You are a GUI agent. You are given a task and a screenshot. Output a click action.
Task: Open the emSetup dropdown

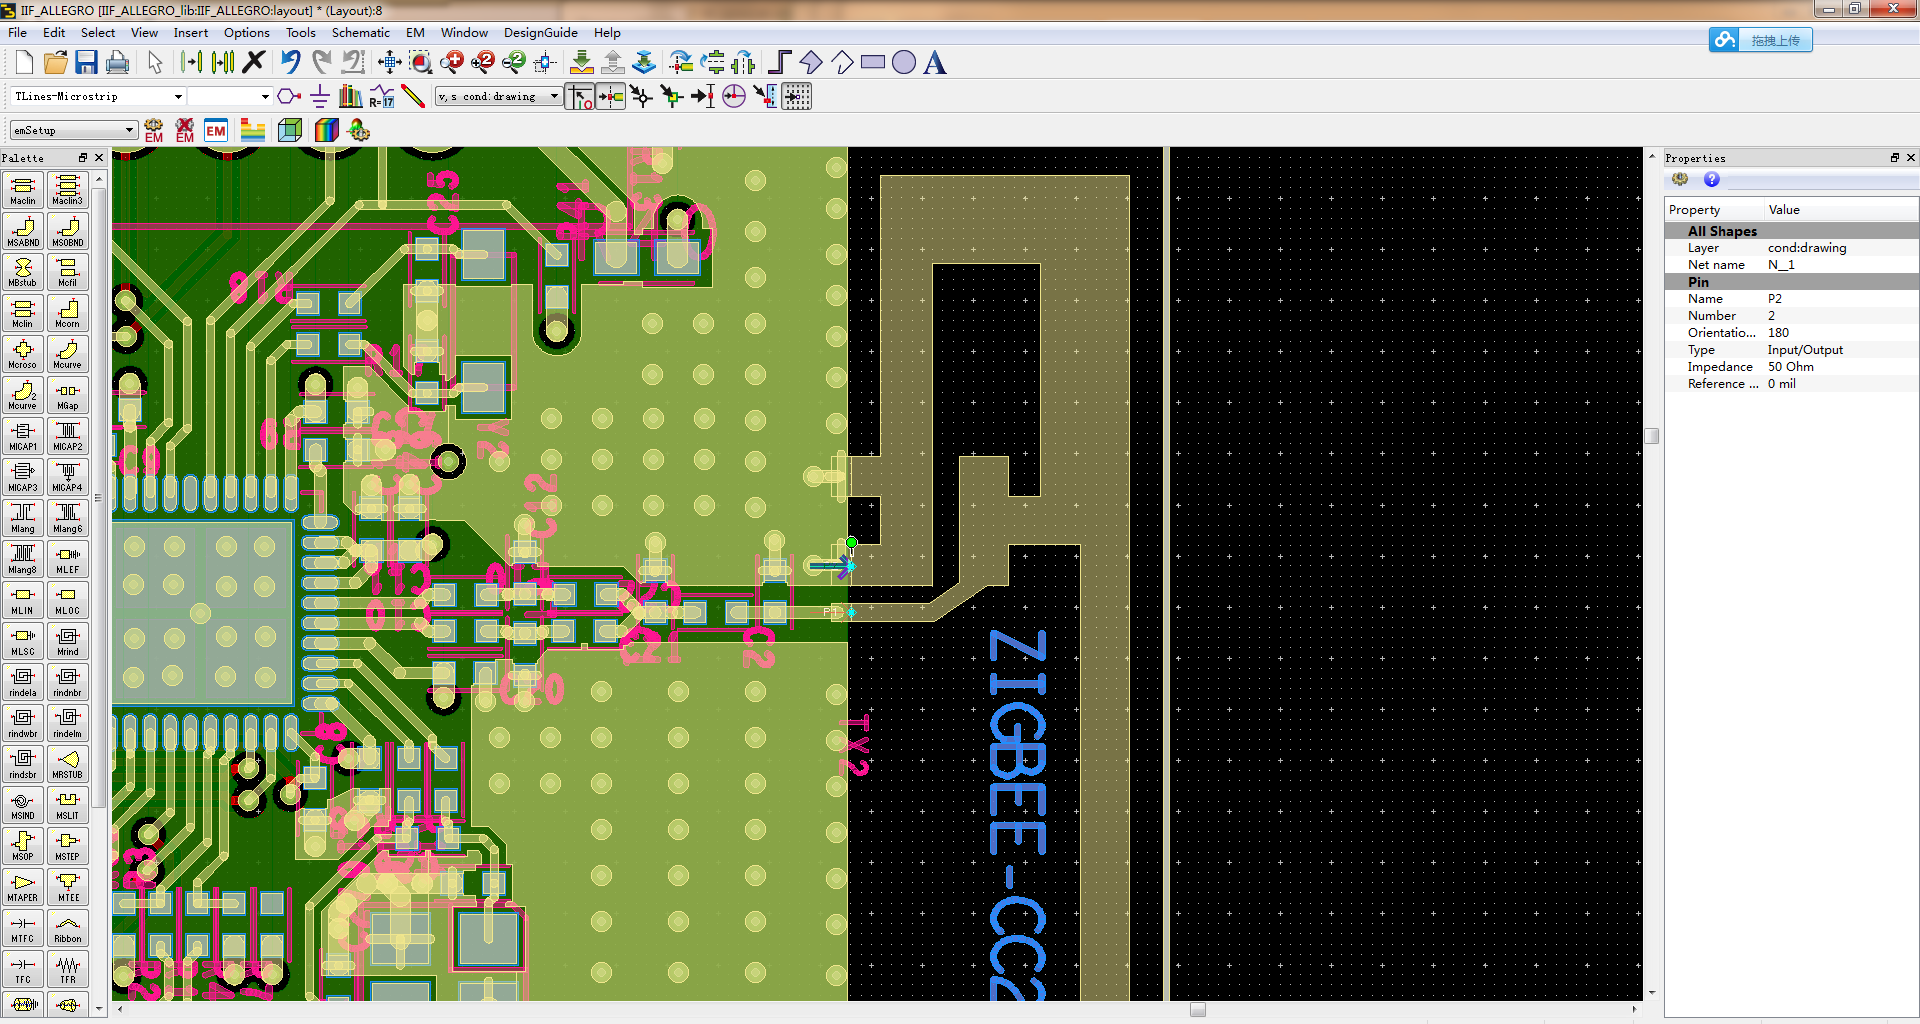tap(129, 130)
